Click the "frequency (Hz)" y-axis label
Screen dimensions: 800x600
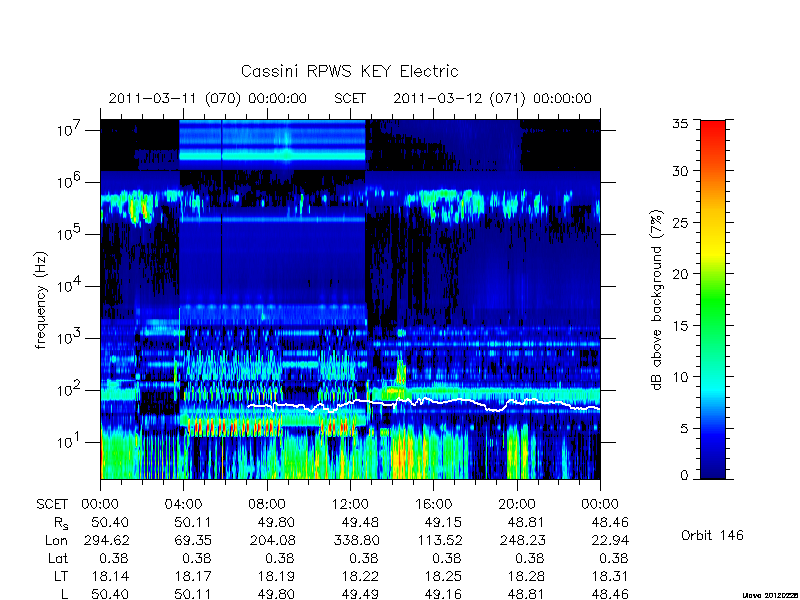(41, 300)
